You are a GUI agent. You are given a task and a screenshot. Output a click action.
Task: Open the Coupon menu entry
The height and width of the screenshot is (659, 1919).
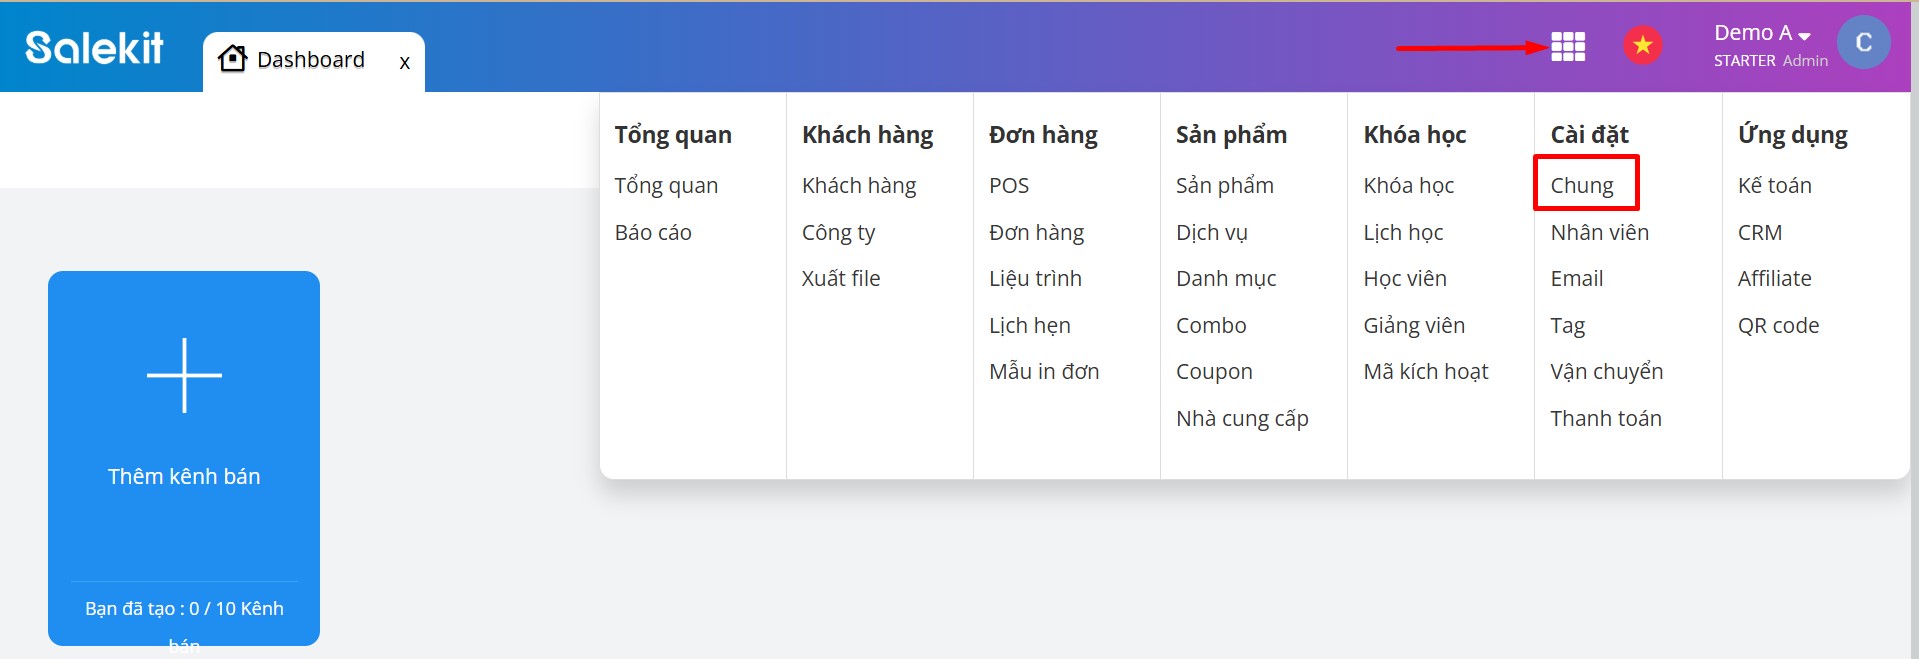1213,372
